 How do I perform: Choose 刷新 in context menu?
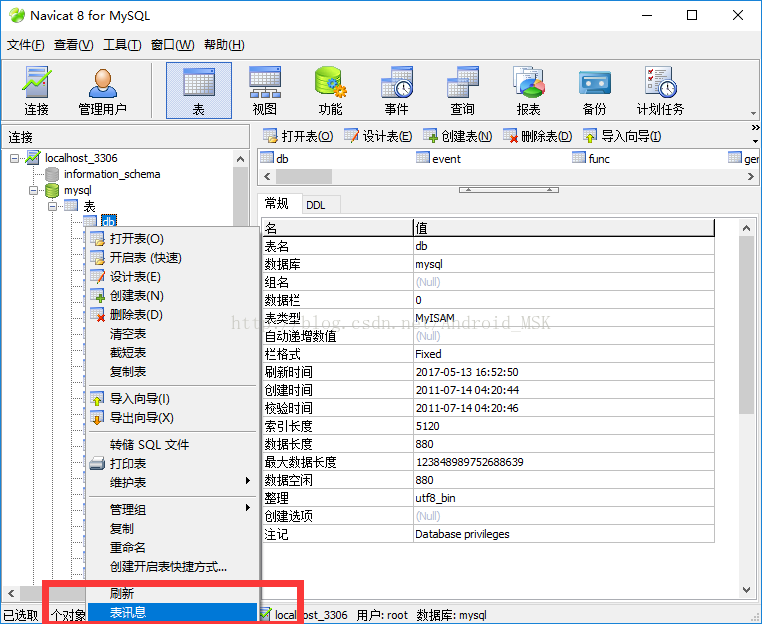[x=173, y=593]
